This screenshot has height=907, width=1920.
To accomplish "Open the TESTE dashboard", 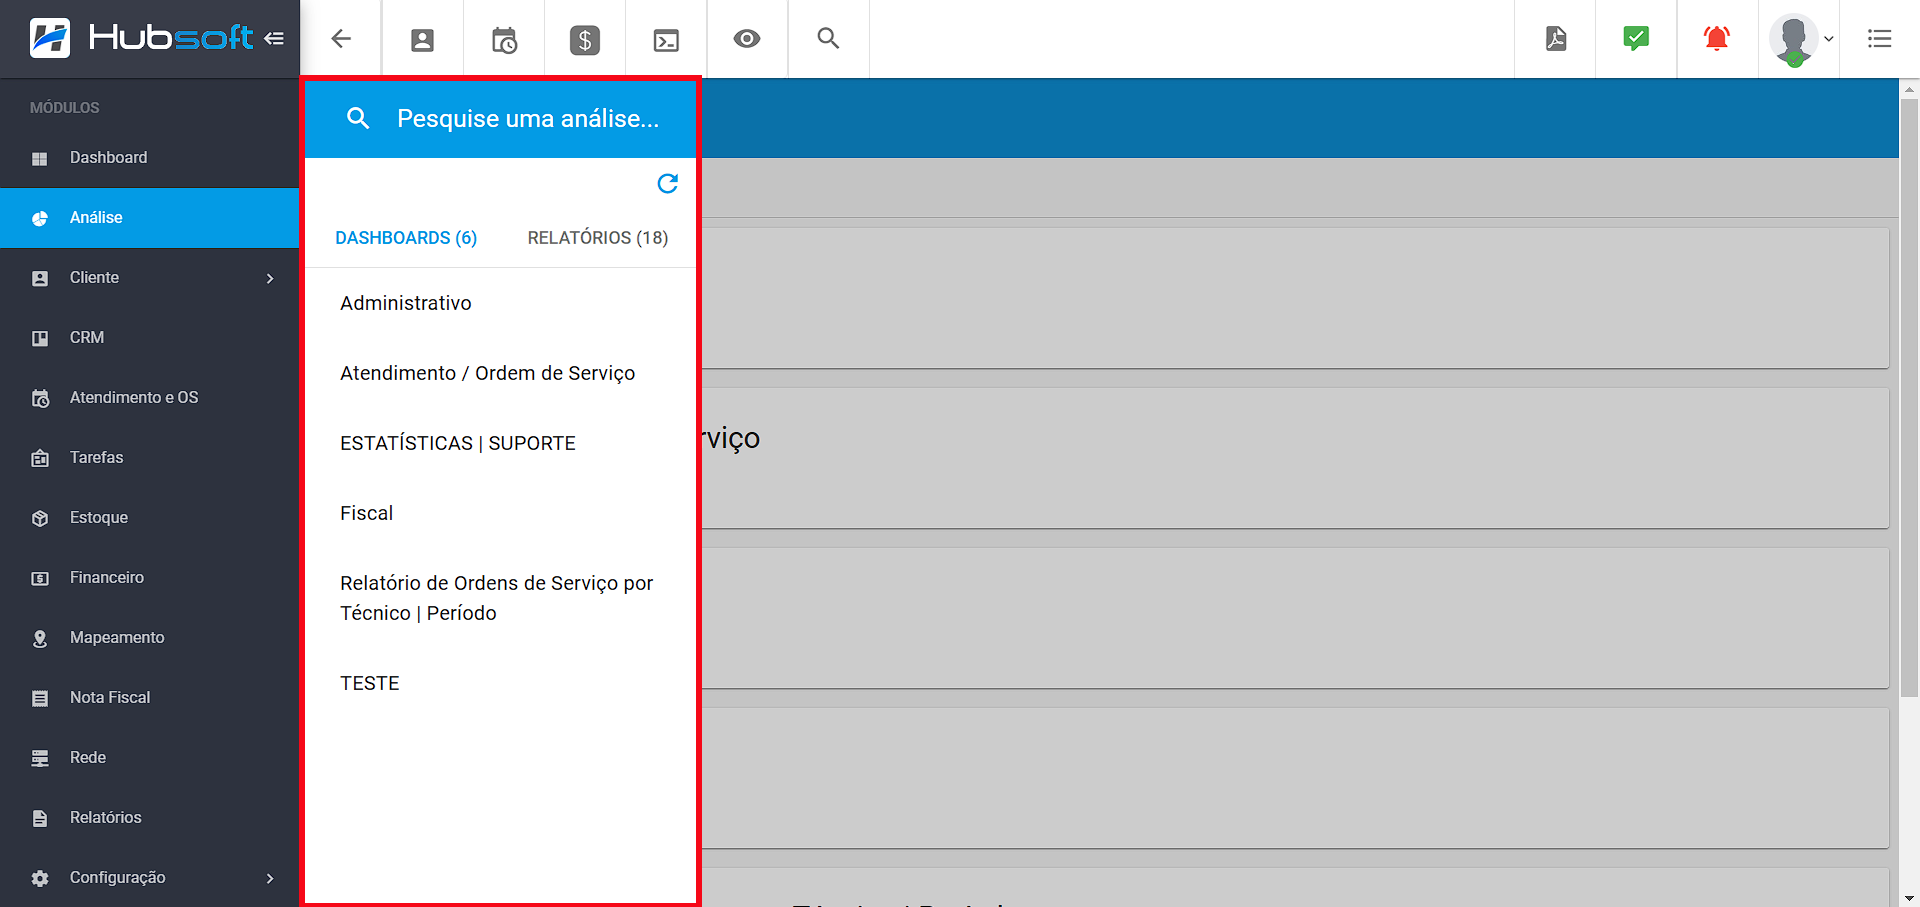I will point(500,683).
